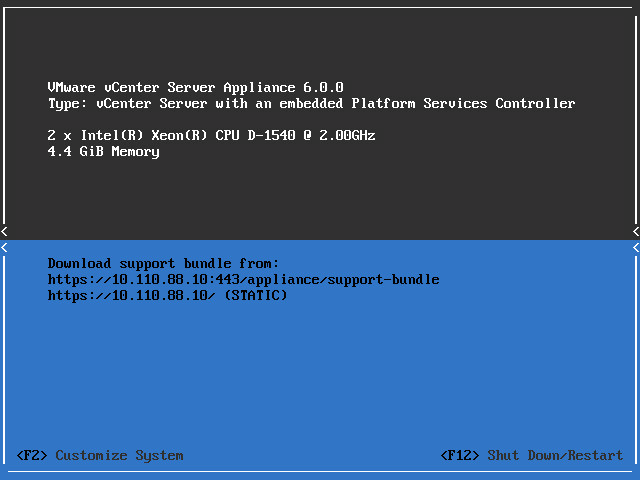Open the support-bundle URL on port 443
The height and width of the screenshot is (480, 640).
pyautogui.click(x=244, y=280)
